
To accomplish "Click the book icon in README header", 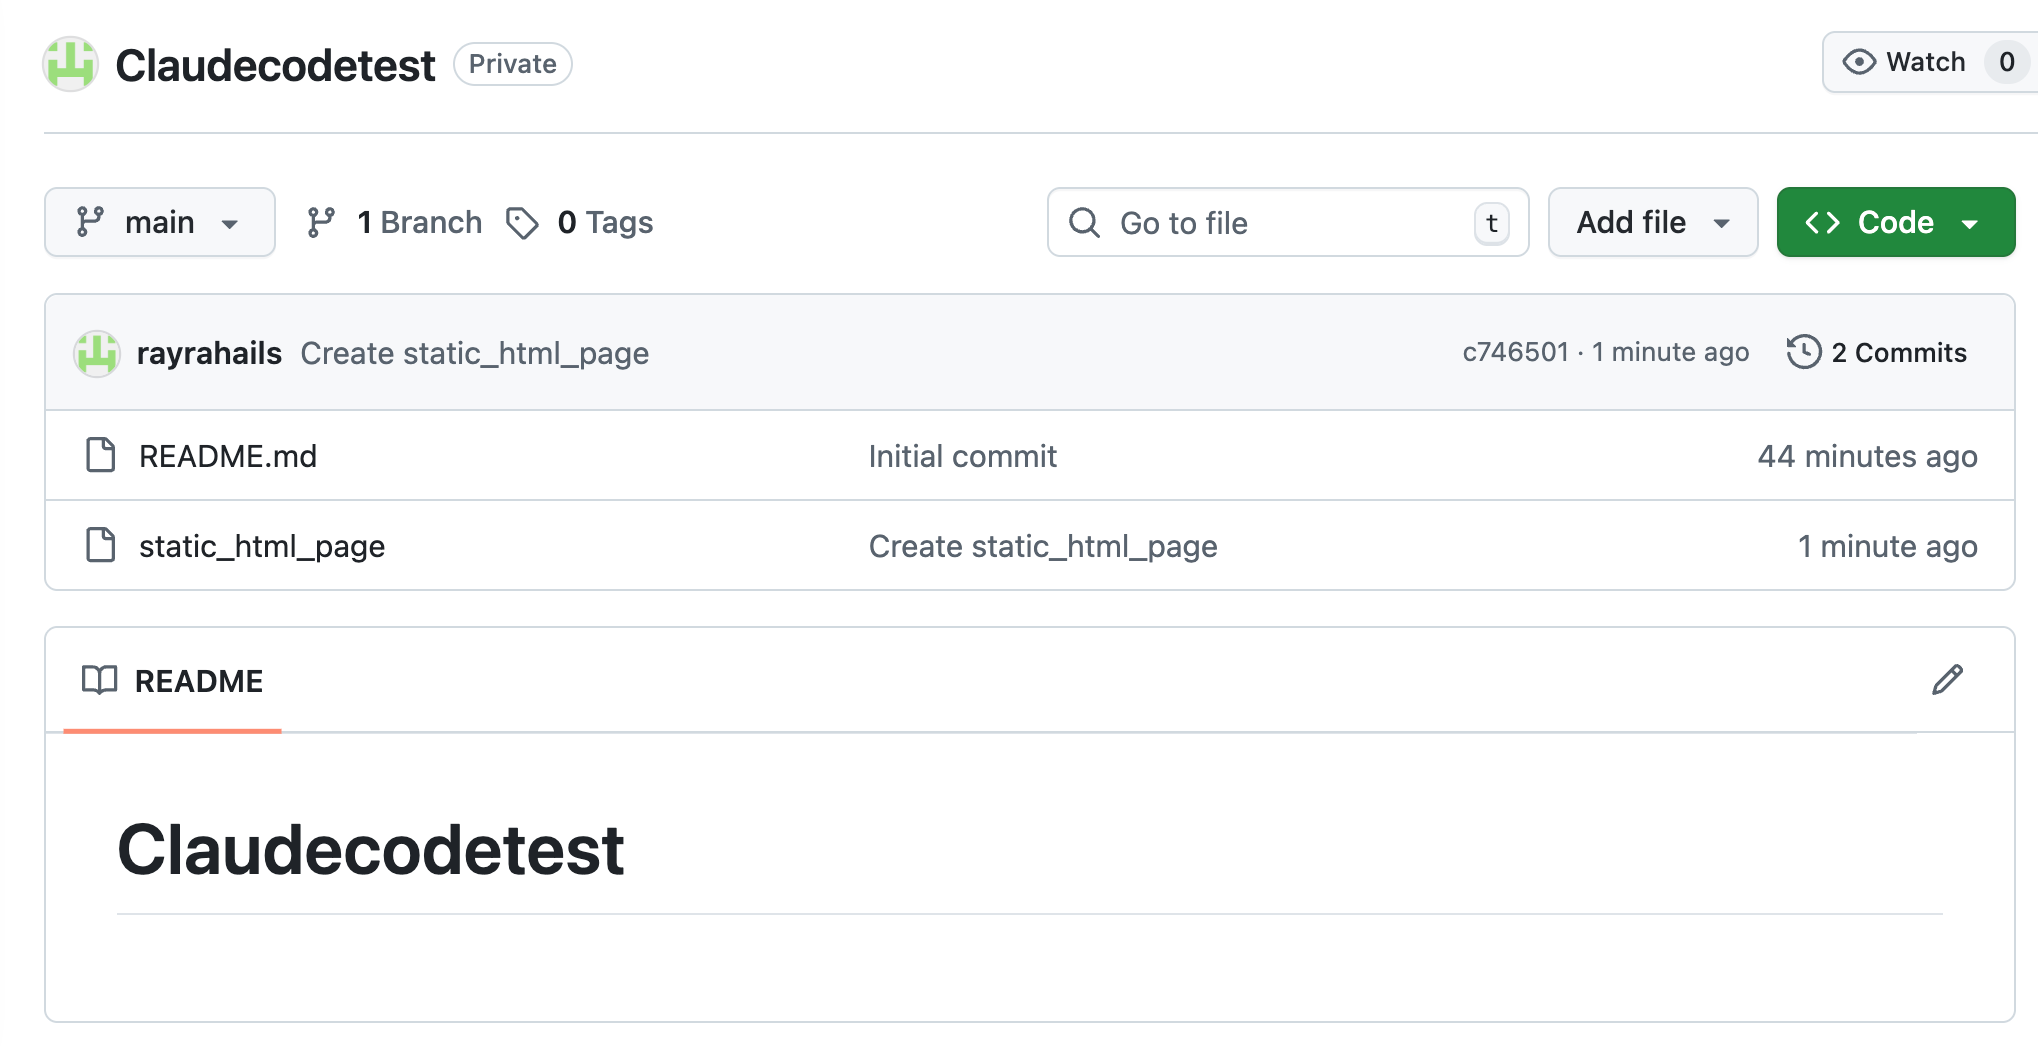I will tap(100, 680).
